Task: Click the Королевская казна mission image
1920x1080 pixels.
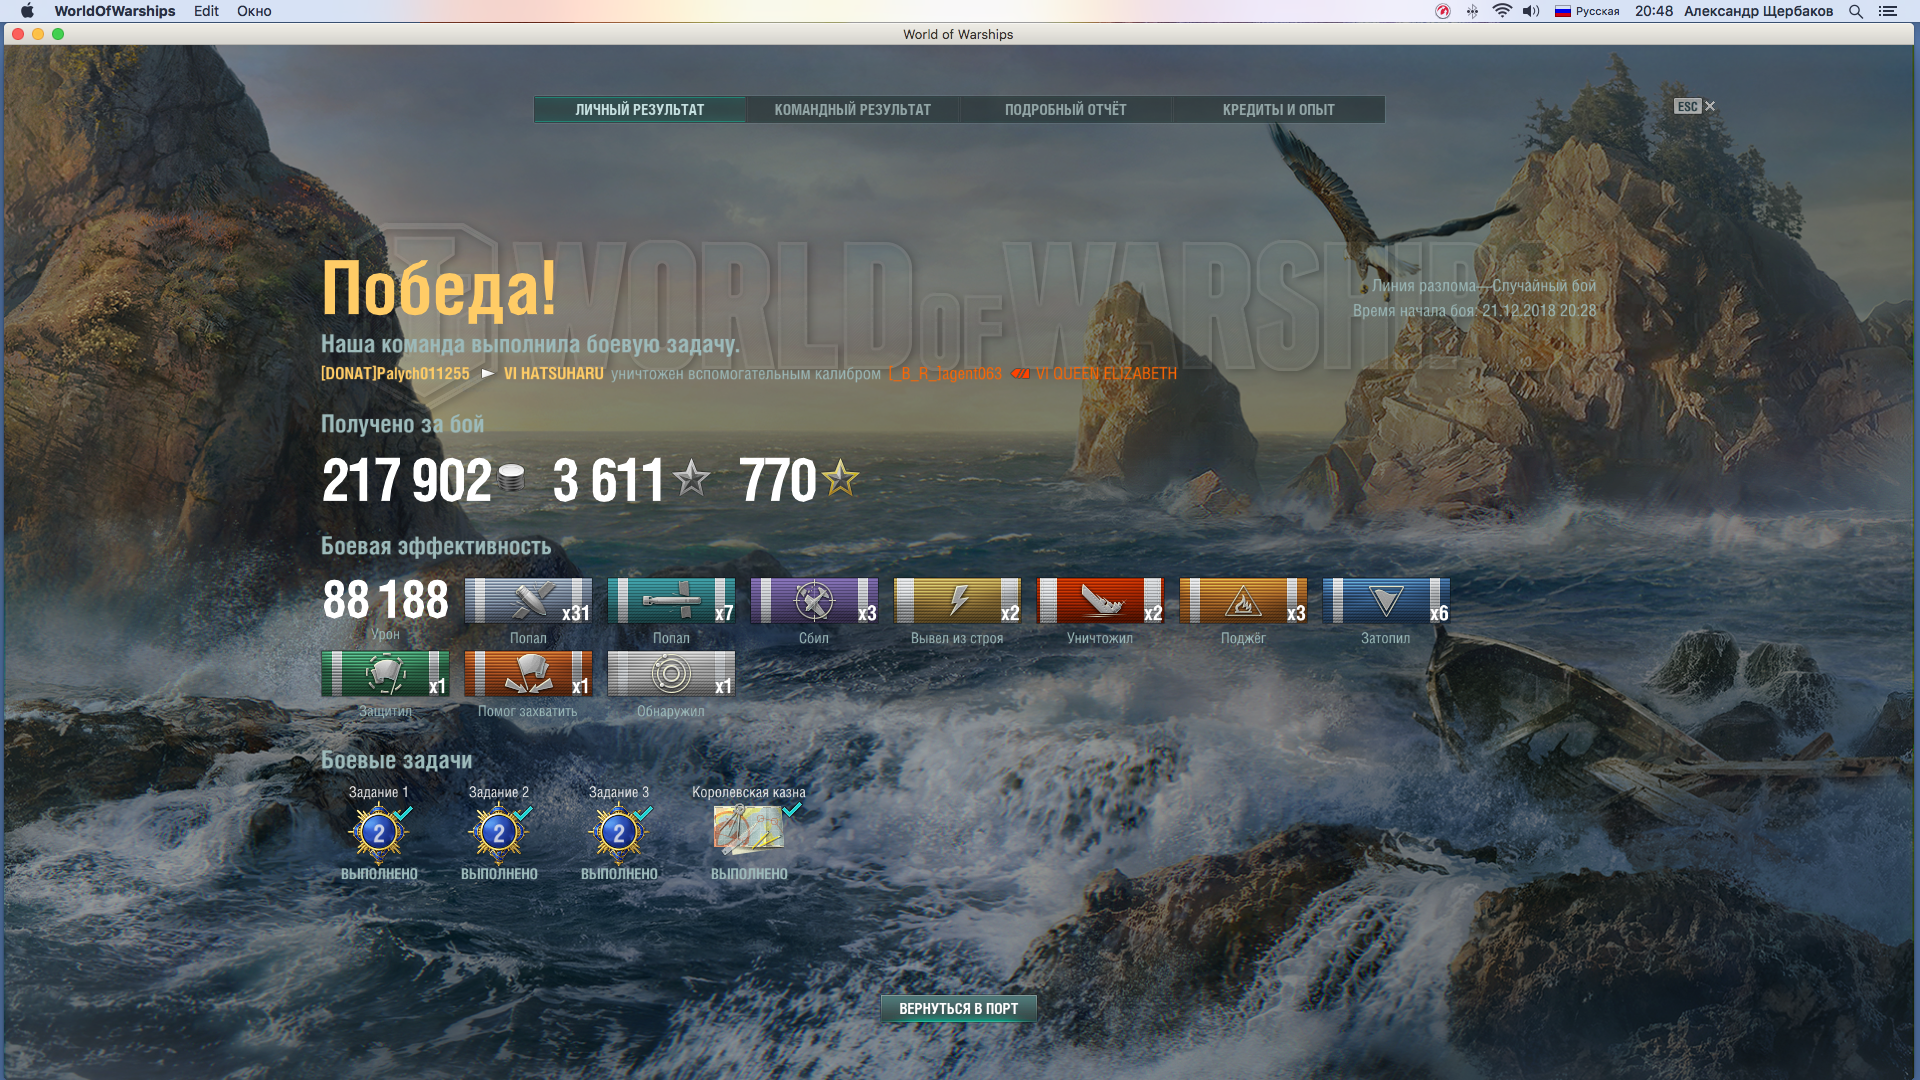Action: pyautogui.click(x=748, y=830)
